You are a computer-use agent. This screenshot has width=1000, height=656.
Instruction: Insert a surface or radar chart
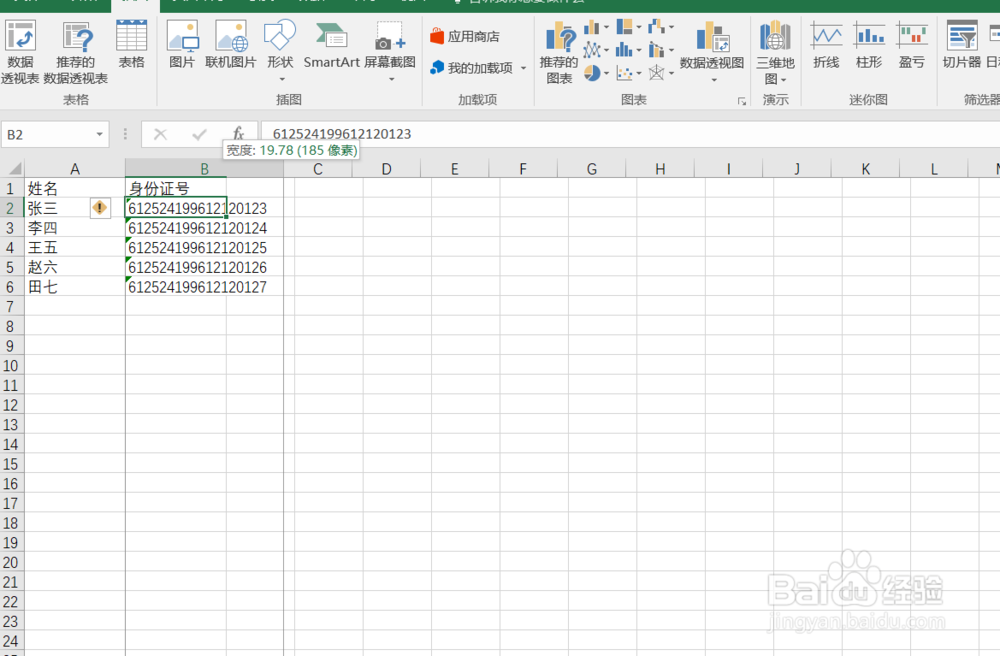(x=661, y=73)
